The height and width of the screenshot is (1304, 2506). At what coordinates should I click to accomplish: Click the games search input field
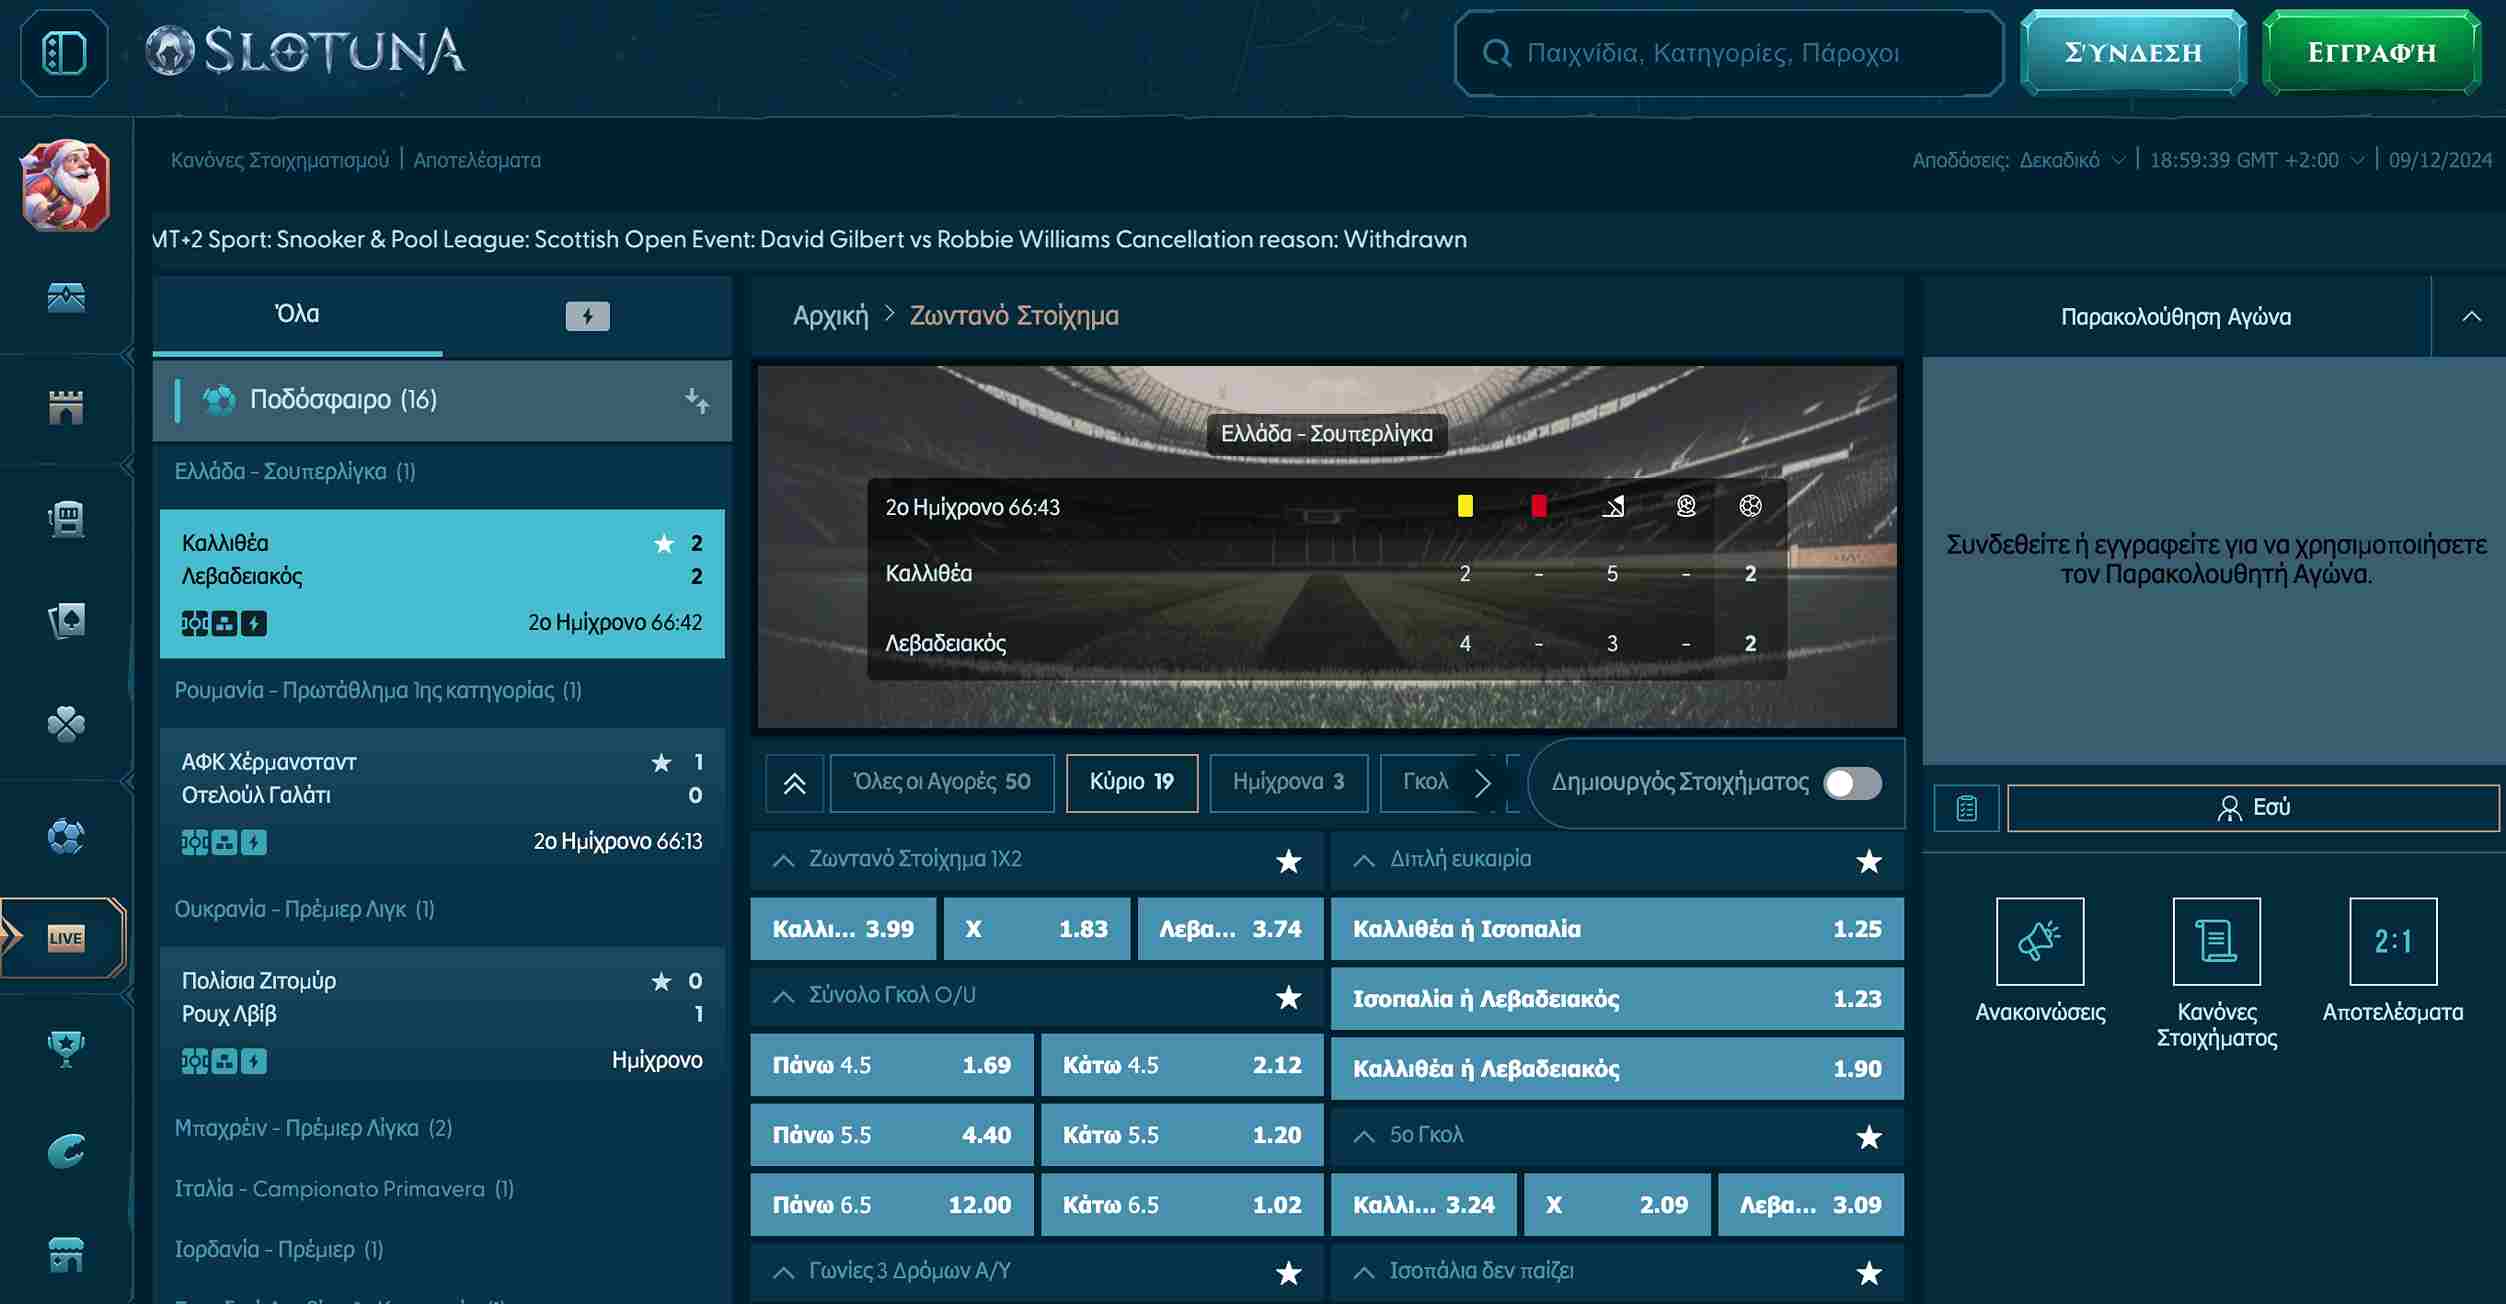[1728, 53]
